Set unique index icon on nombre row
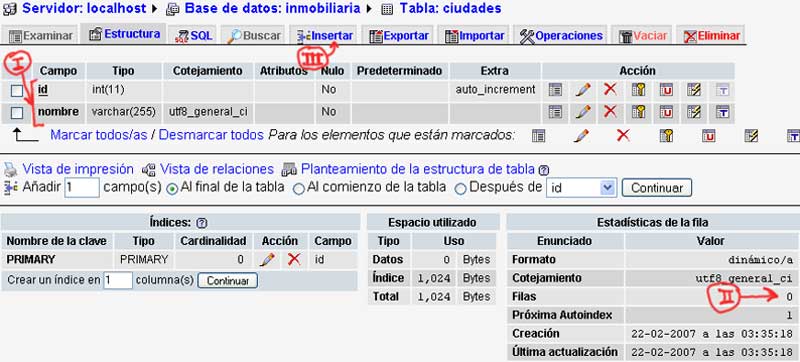The width and height of the screenshot is (800, 362). pos(666,112)
